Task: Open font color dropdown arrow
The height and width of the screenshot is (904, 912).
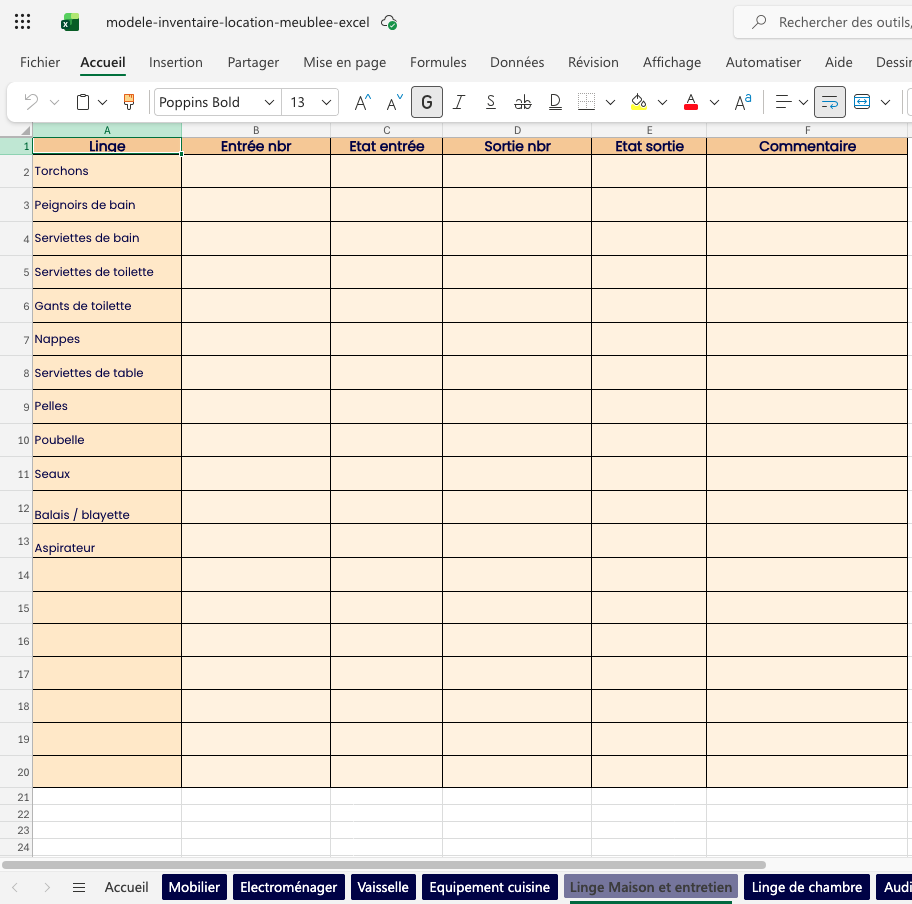Action: tap(714, 102)
